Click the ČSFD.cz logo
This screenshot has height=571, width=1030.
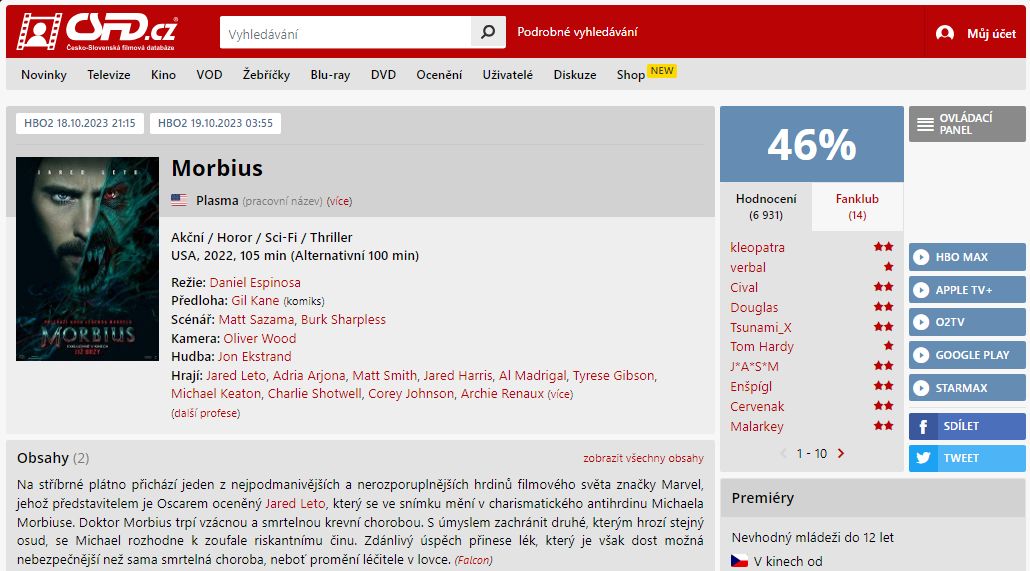coord(97,32)
